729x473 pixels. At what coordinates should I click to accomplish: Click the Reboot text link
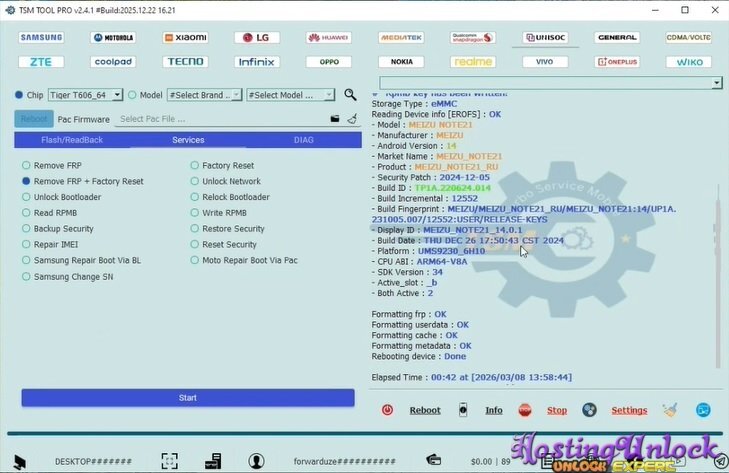click(425, 410)
